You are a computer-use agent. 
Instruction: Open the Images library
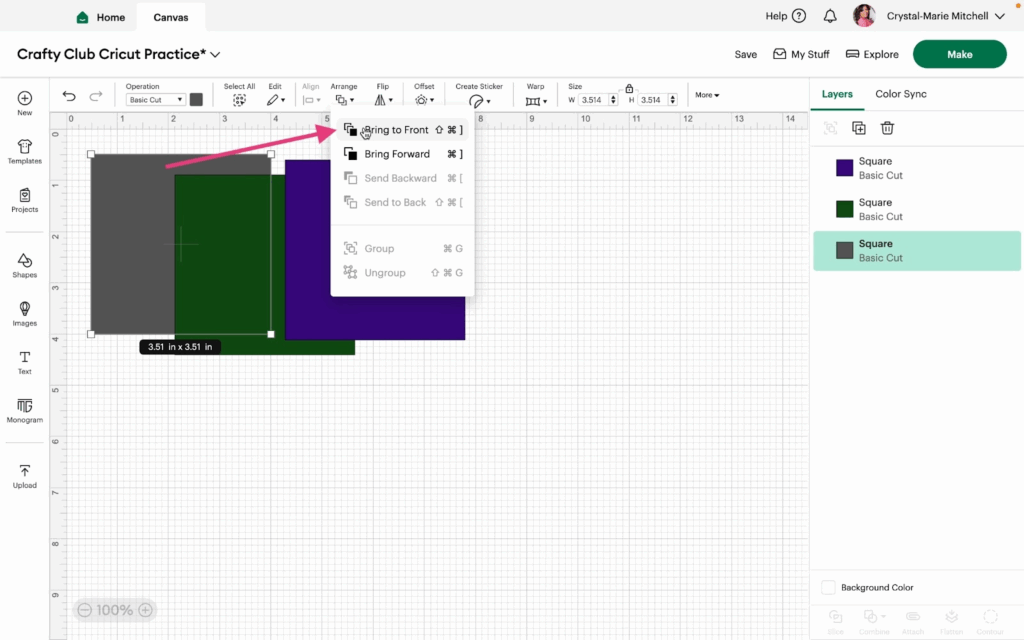pos(25,309)
